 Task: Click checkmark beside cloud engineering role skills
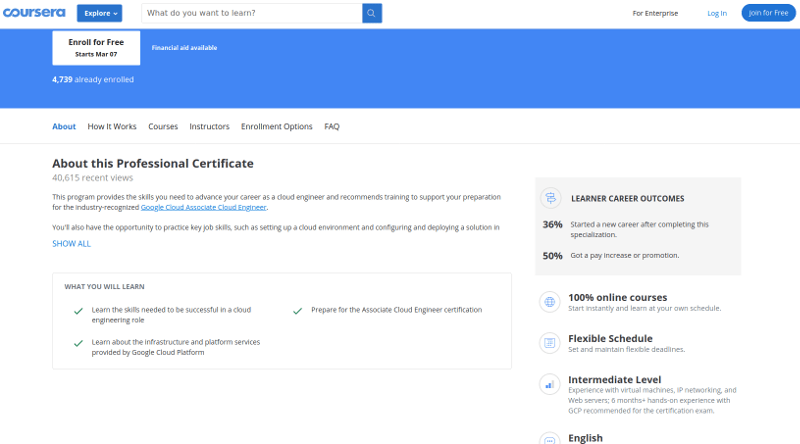coord(78,311)
